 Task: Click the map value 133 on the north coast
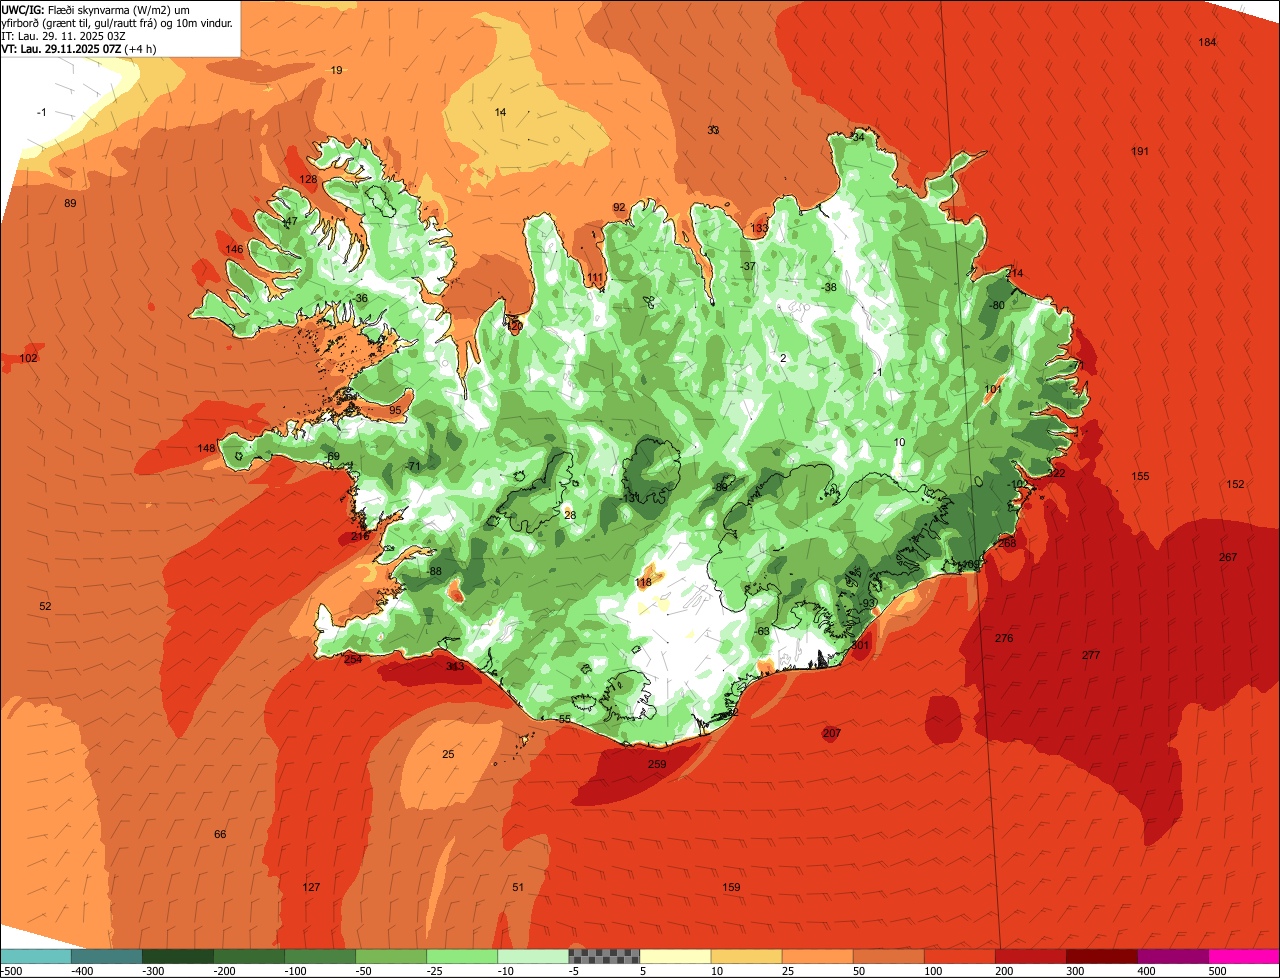point(760,228)
